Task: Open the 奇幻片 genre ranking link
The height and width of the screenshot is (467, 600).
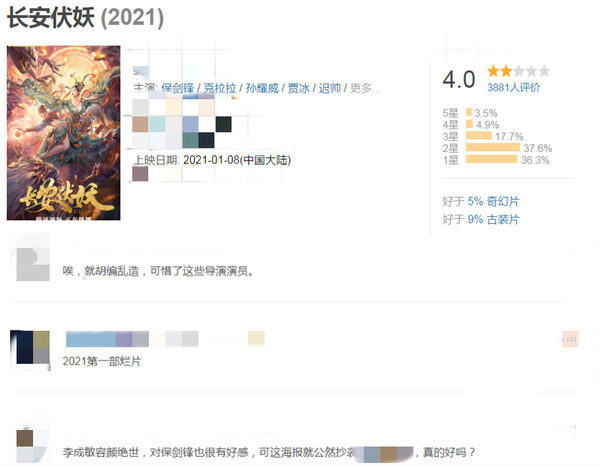Action: pyautogui.click(x=493, y=201)
